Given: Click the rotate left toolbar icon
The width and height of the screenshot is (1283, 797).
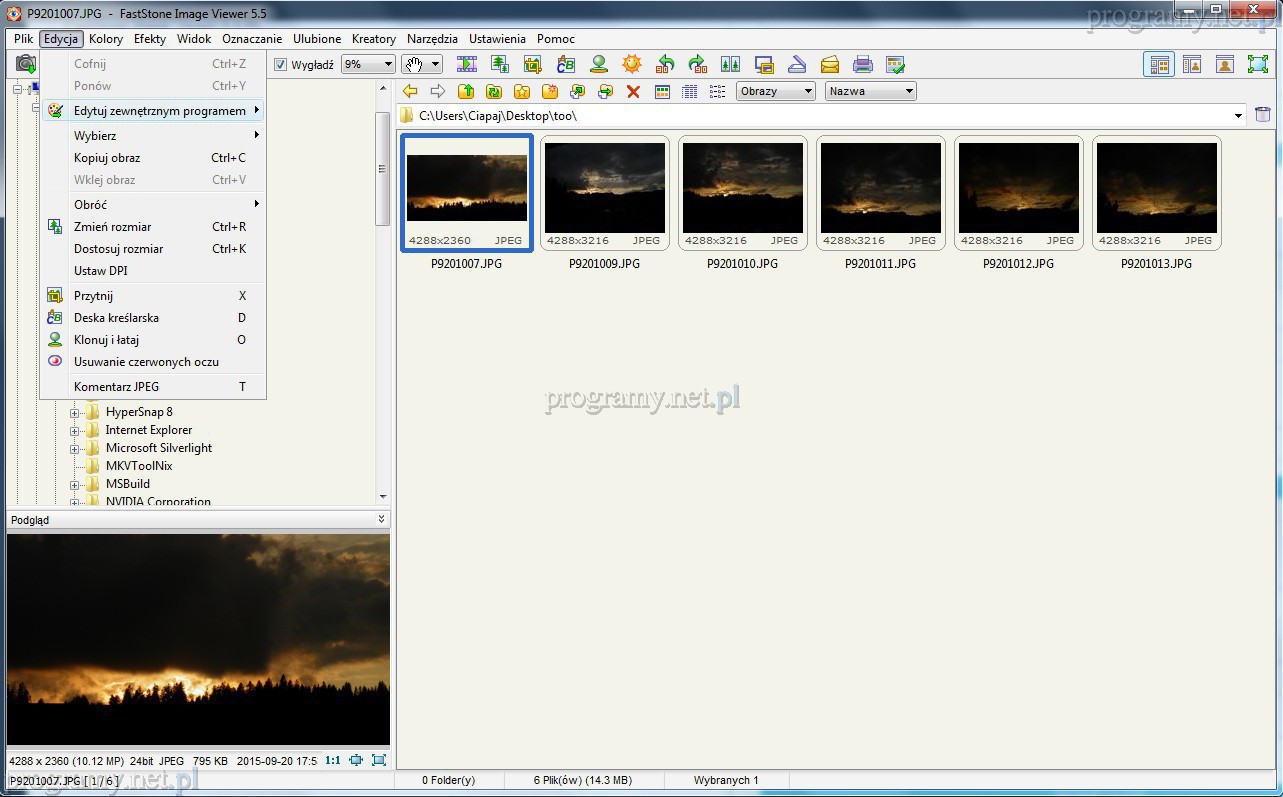Looking at the screenshot, I should click(x=665, y=65).
